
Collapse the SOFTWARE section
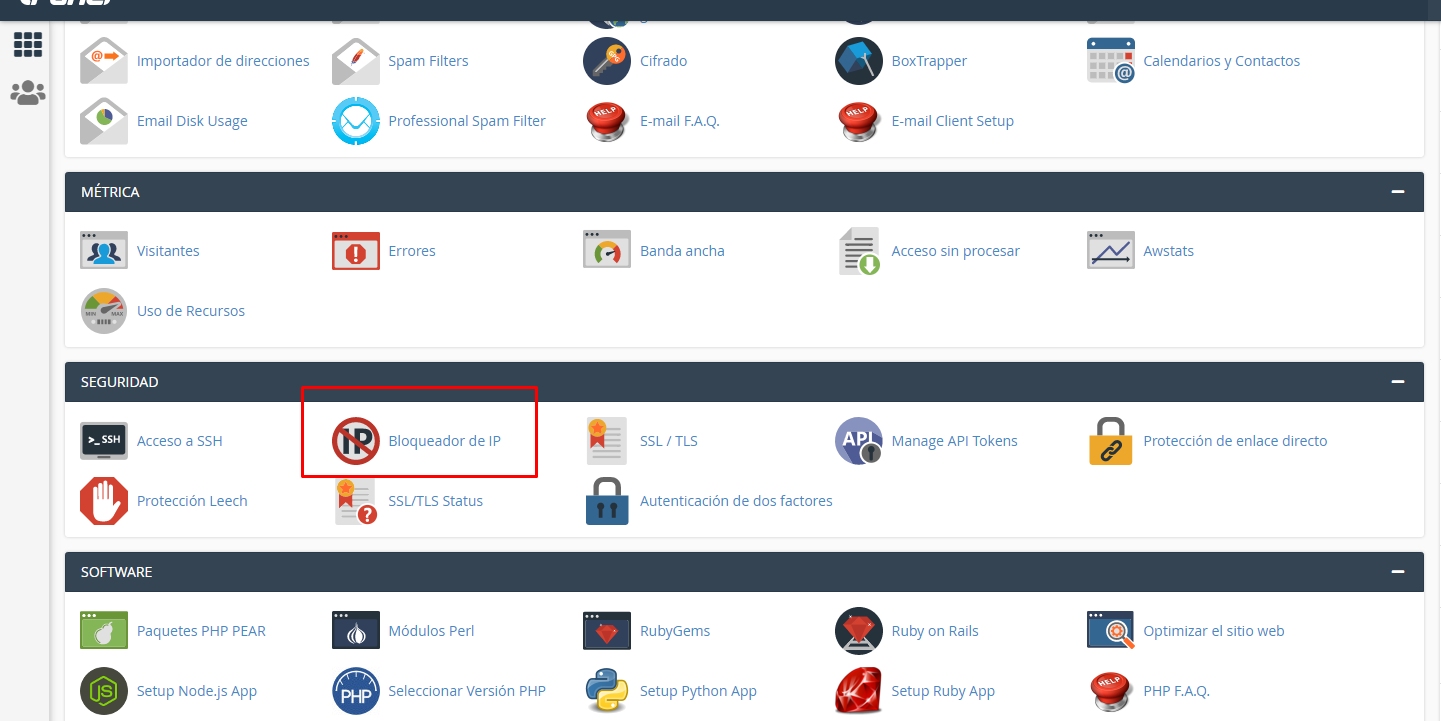[1398, 572]
